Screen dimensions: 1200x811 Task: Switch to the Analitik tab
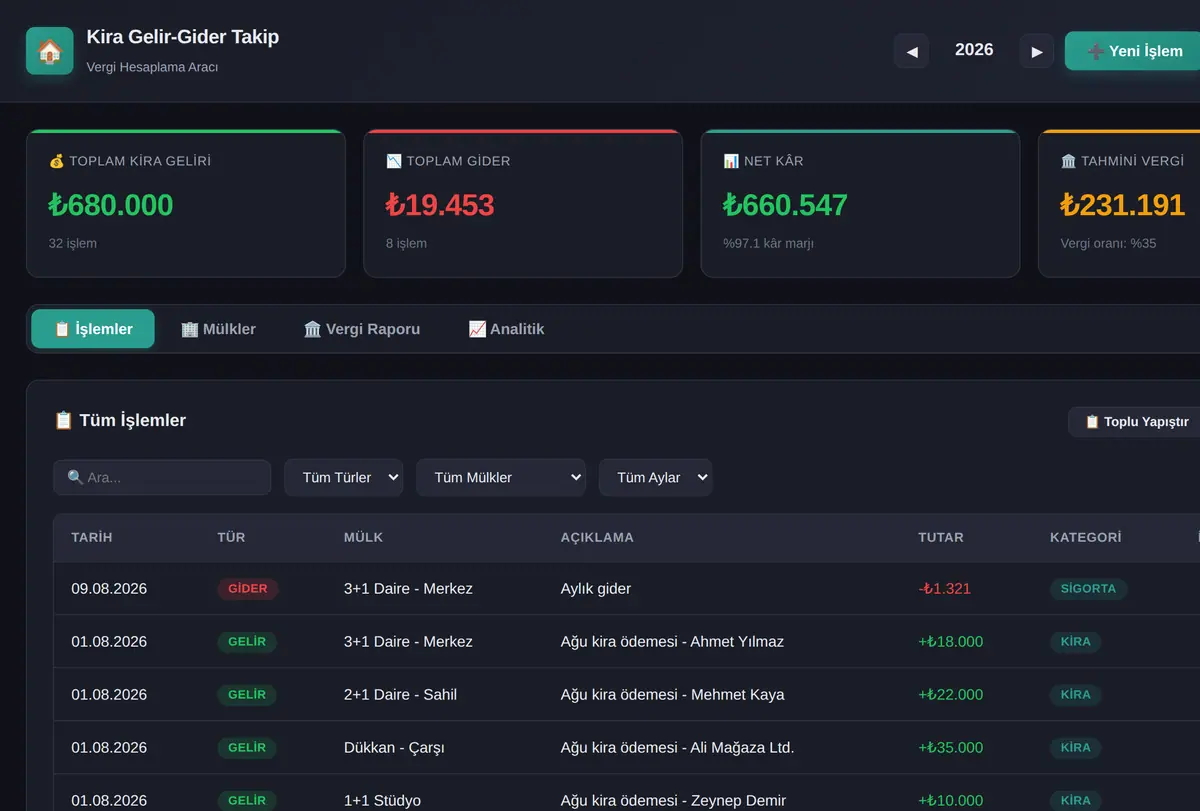click(x=506, y=329)
